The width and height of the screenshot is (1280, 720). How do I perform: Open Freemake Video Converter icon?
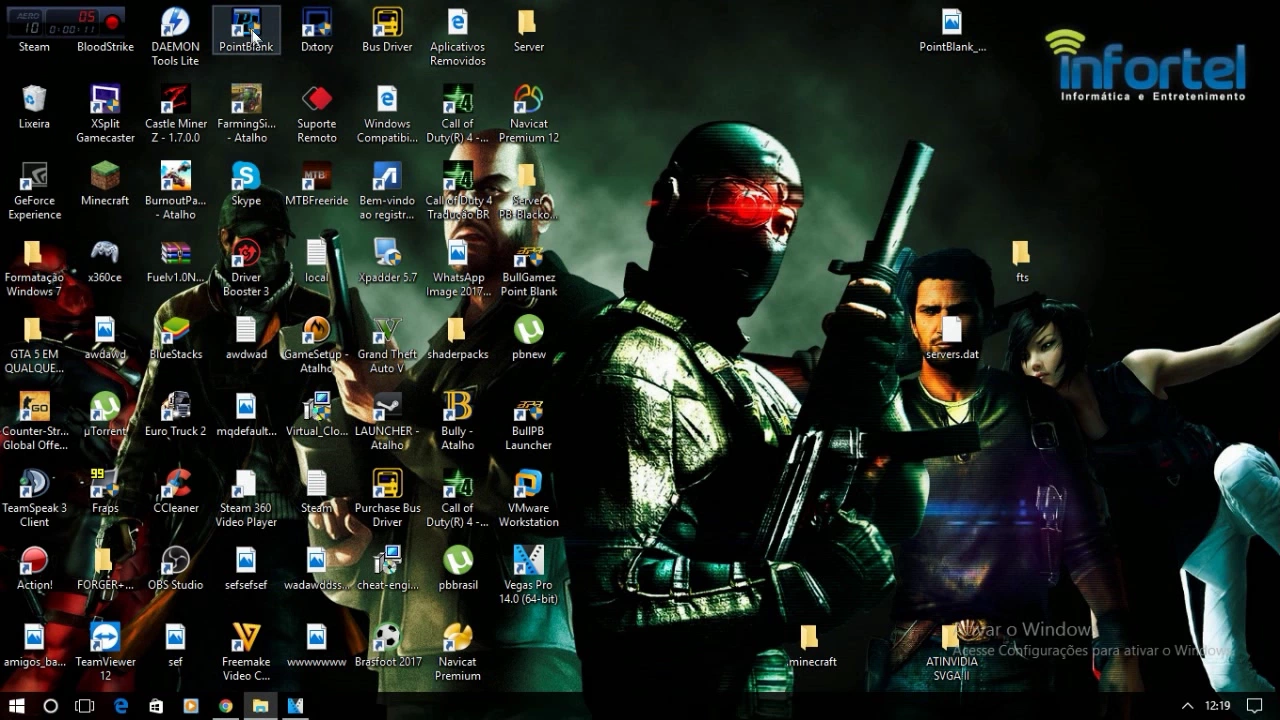246,653
